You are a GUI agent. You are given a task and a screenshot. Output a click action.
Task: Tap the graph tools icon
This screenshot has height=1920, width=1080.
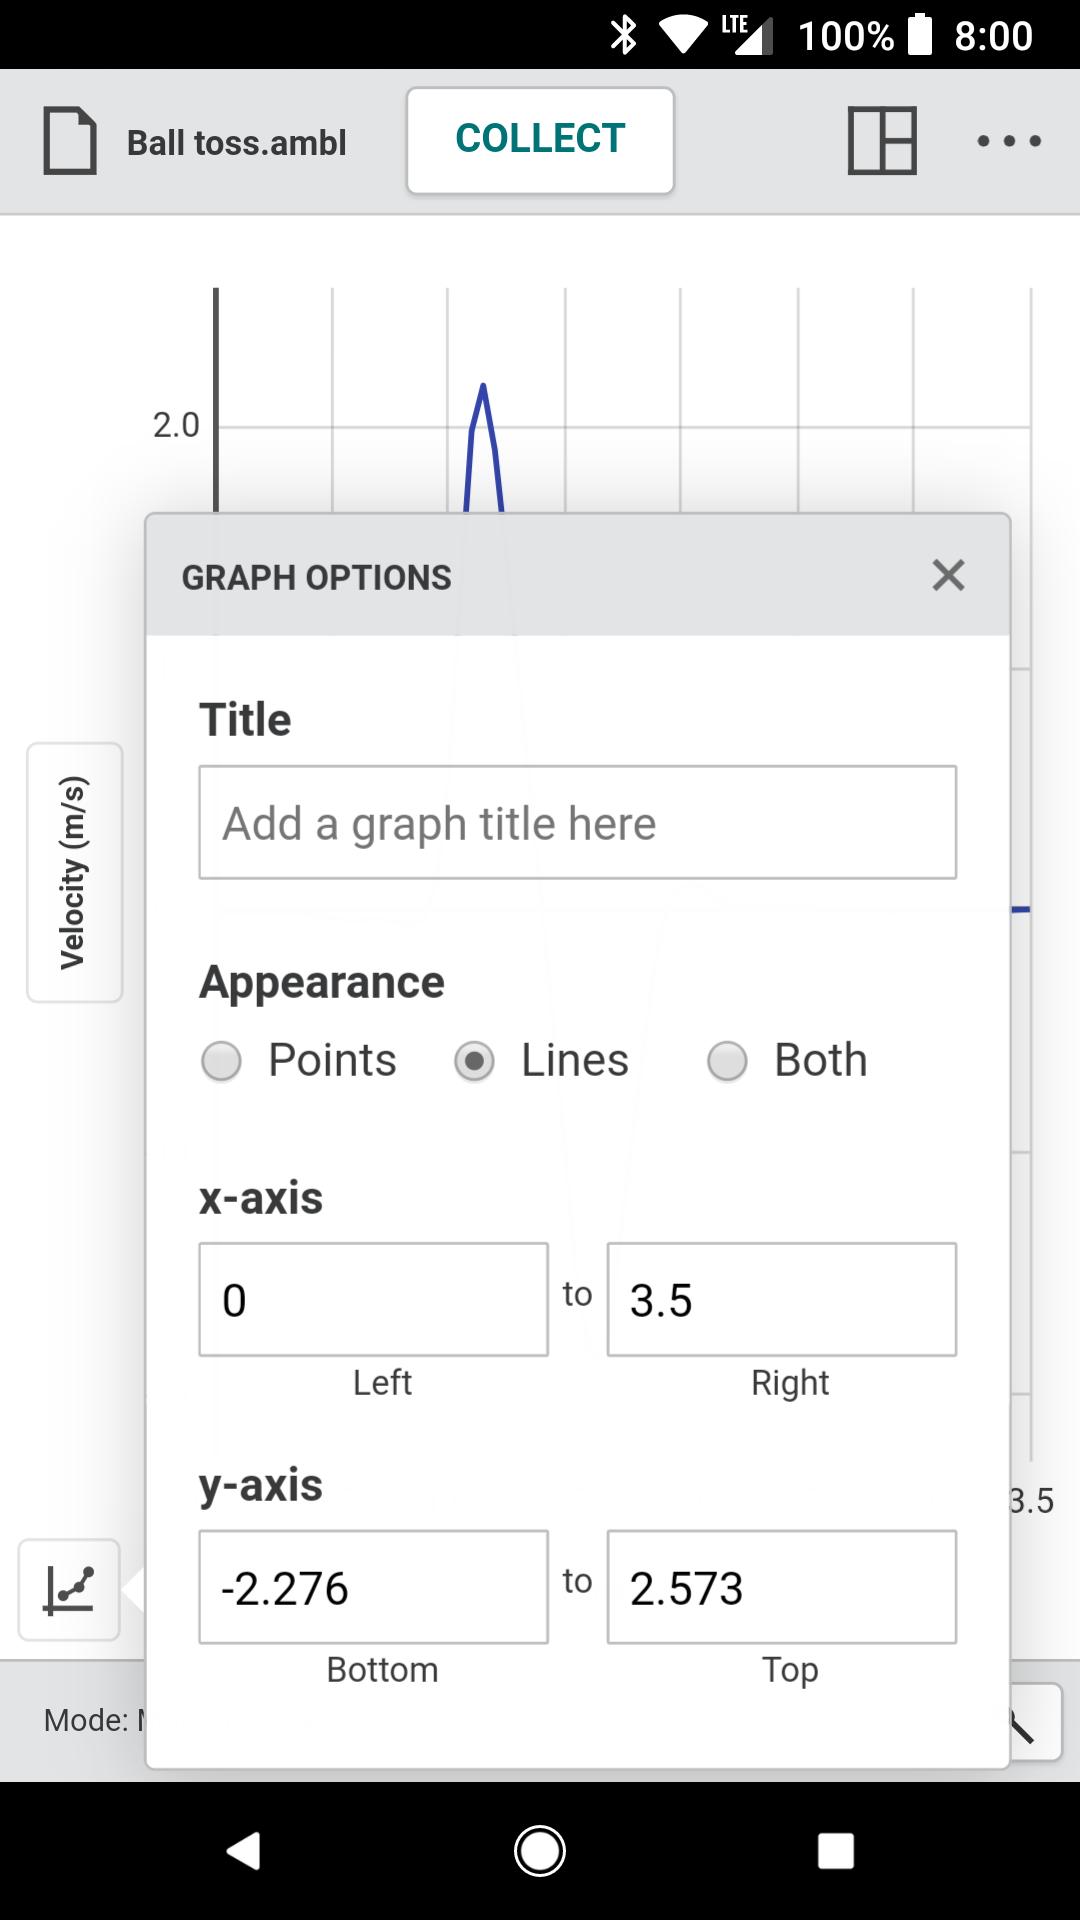(69, 1589)
